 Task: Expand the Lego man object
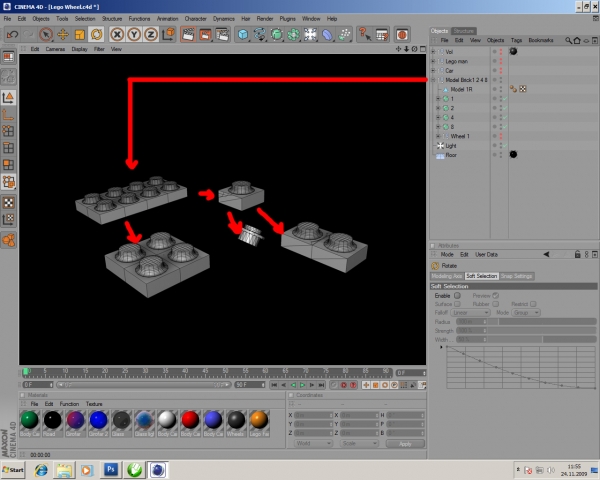tap(433, 61)
